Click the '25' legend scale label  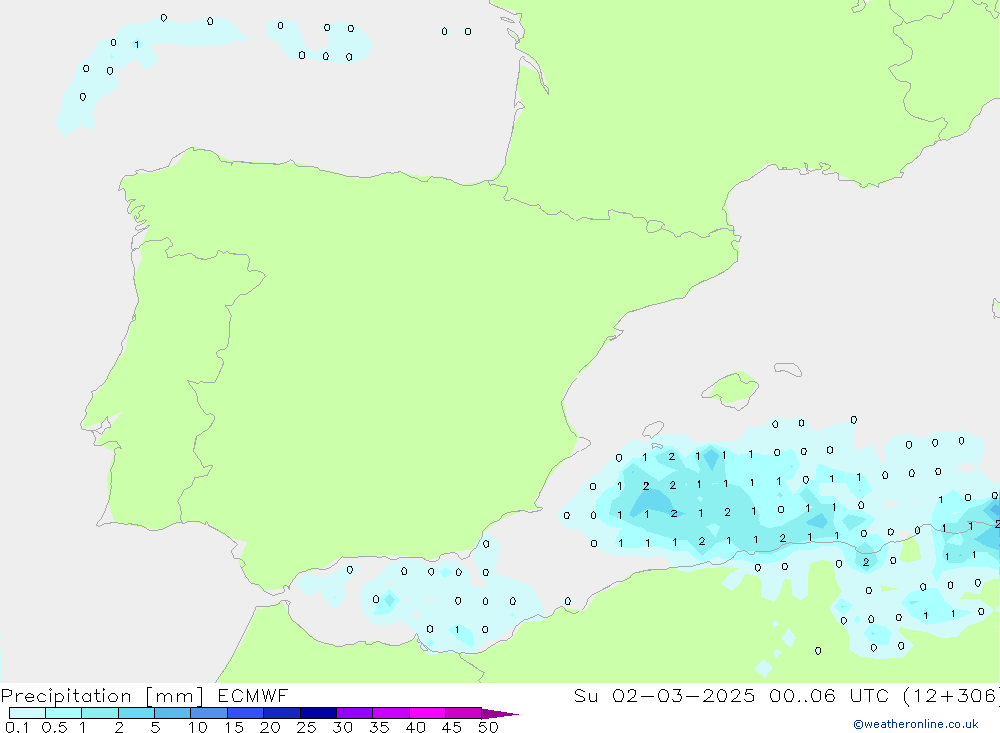coord(307,727)
